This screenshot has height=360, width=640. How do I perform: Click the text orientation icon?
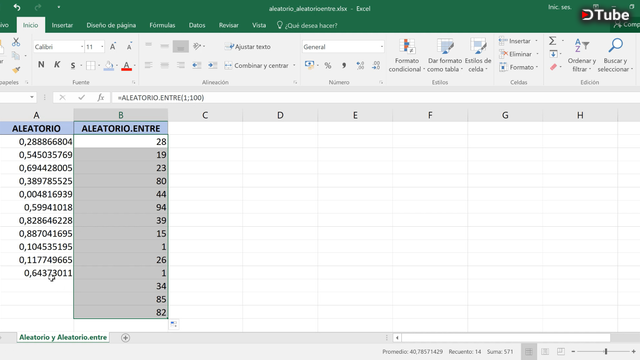point(198,46)
